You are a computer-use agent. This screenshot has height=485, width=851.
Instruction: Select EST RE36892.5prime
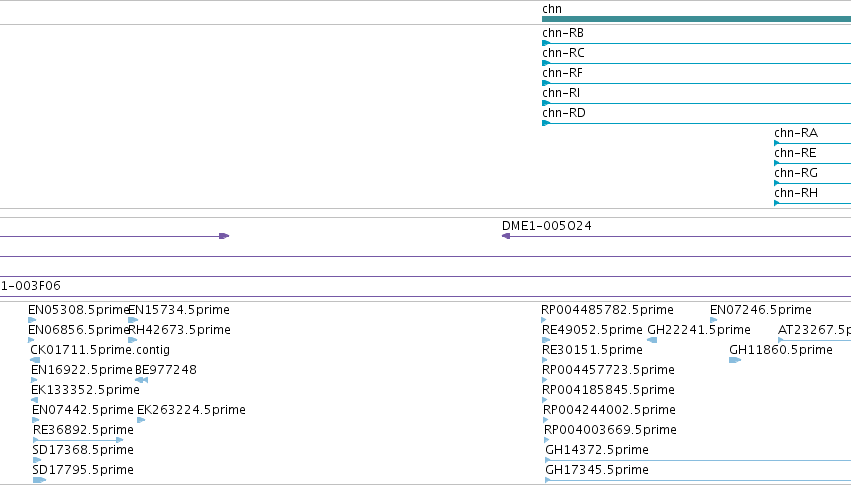(x=83, y=430)
